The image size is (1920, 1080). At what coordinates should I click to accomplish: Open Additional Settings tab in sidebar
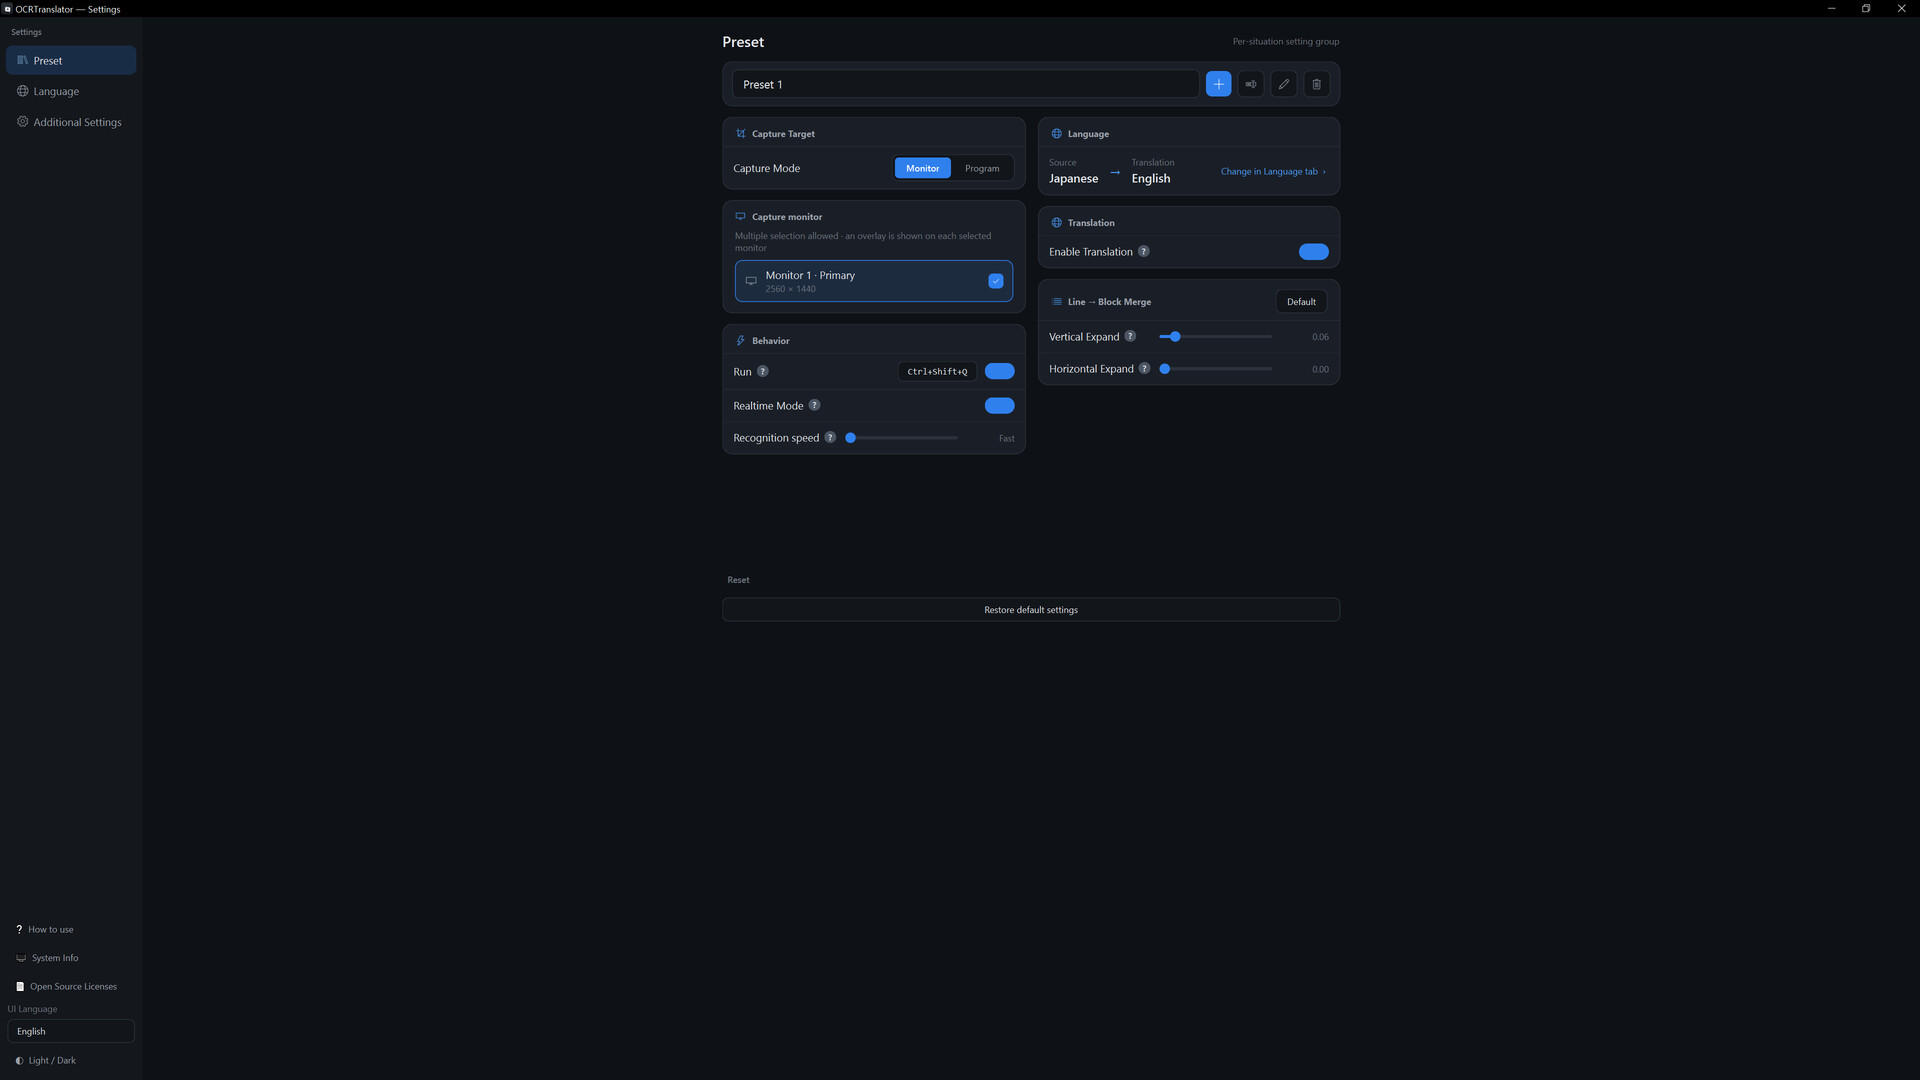71,122
